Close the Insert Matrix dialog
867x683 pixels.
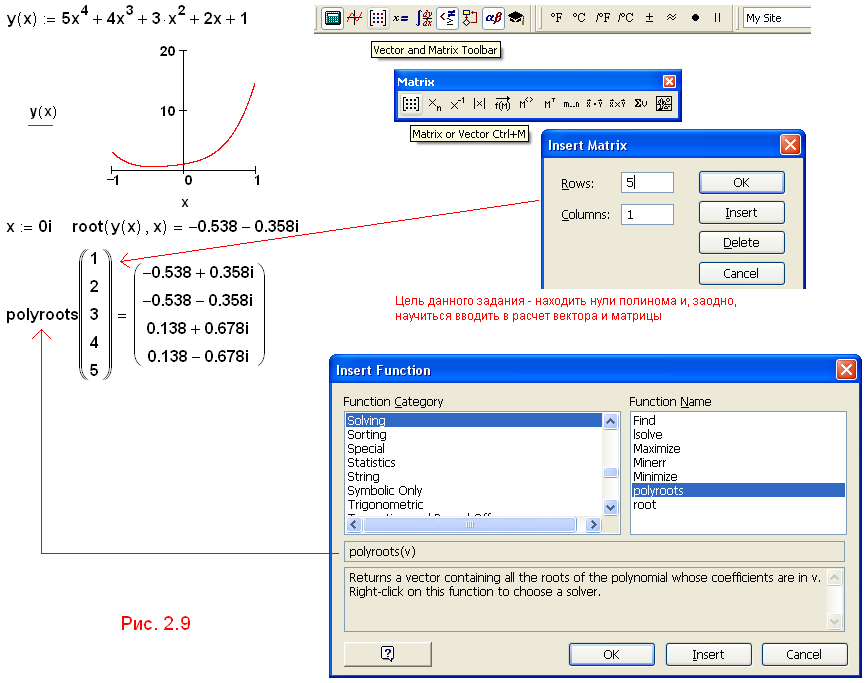coord(790,145)
